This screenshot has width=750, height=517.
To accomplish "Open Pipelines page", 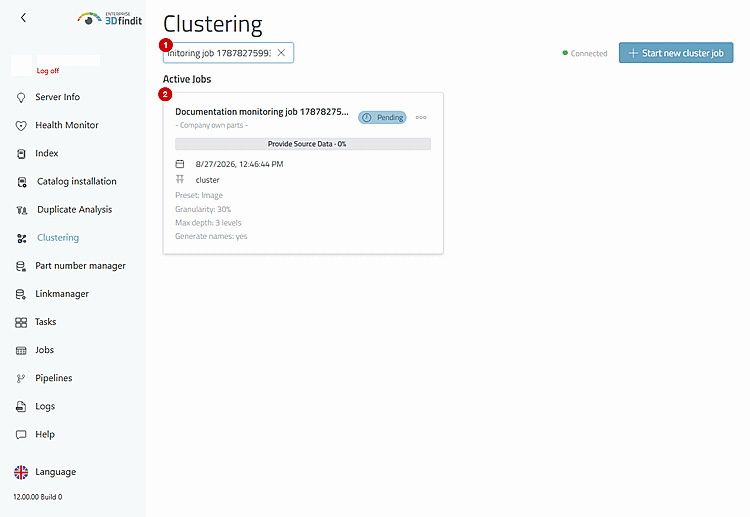I will (x=54, y=378).
